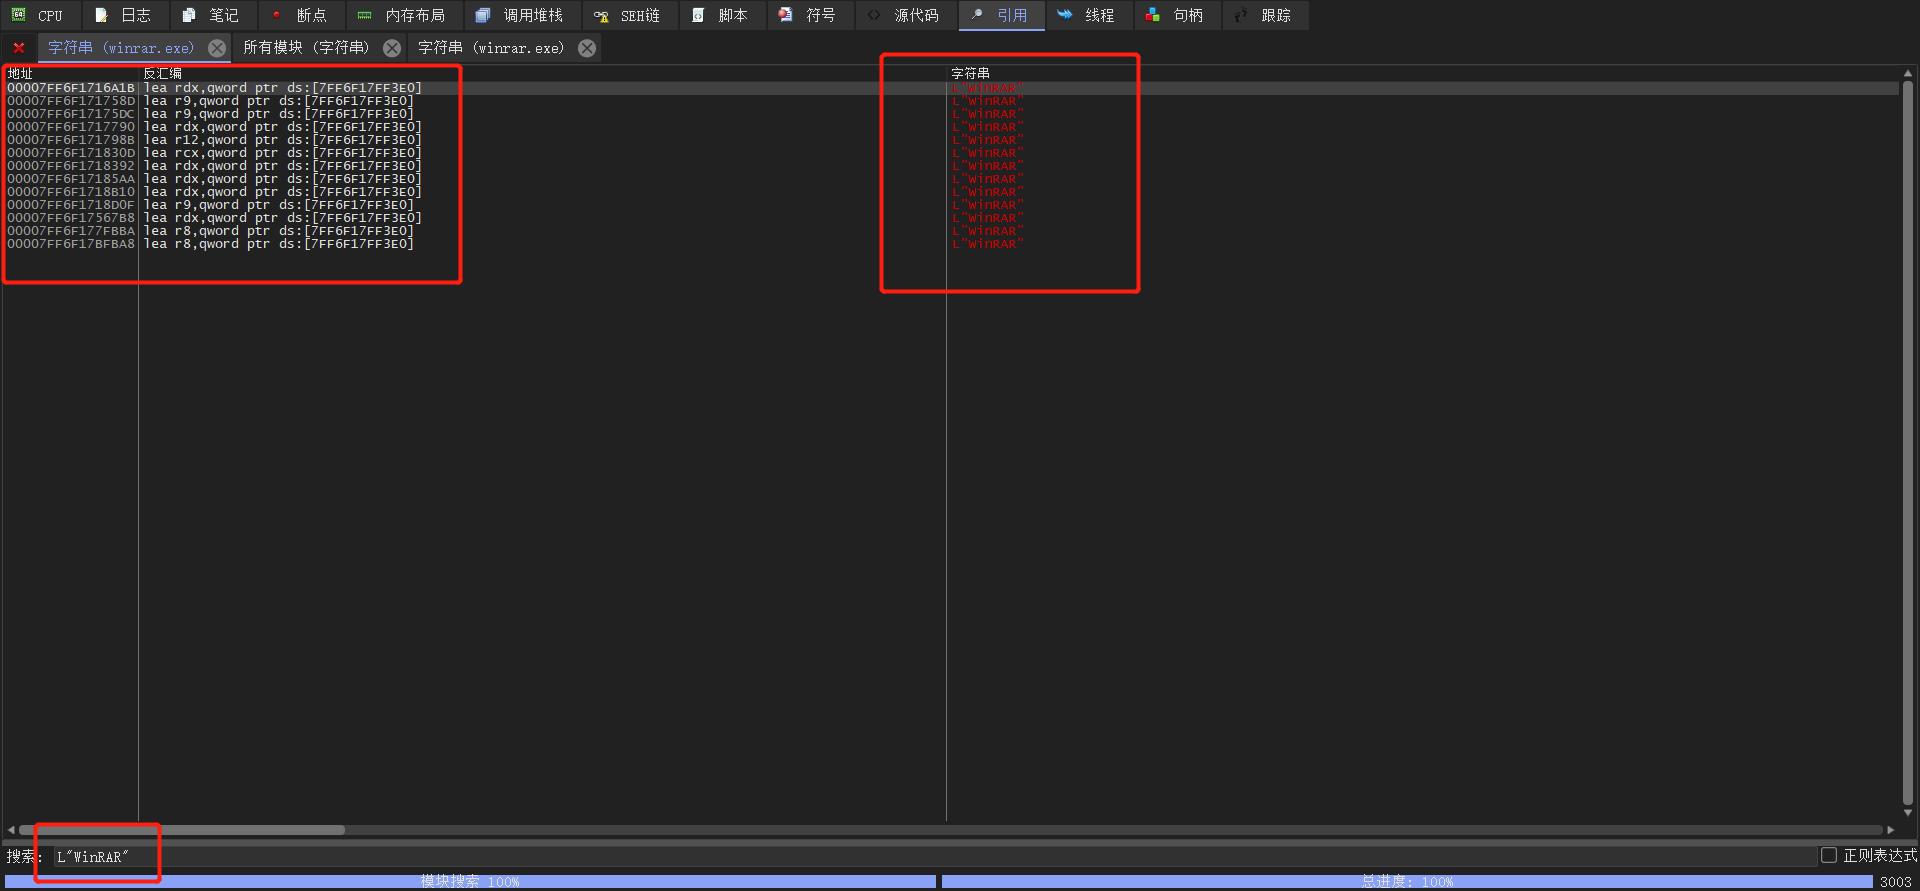Open the 断点 breakpoints tab

pos(300,15)
